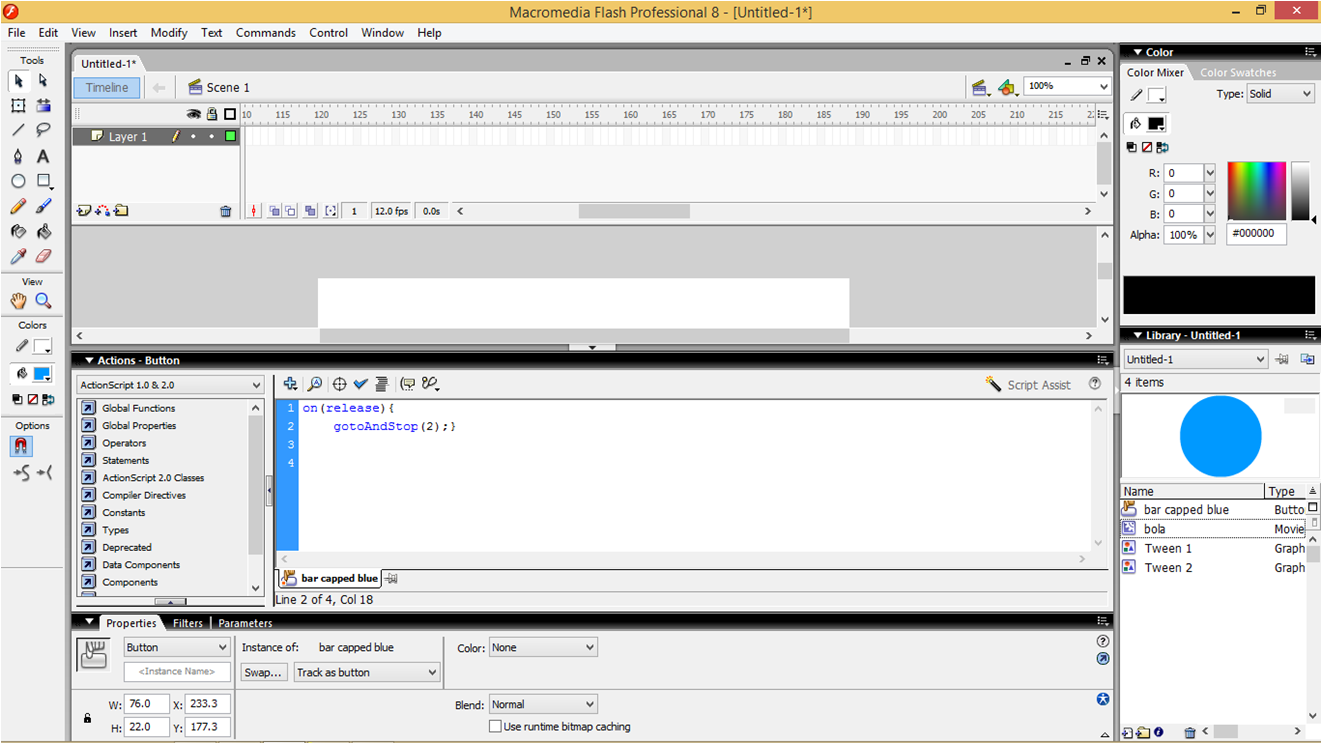Click the Auto format icon

[x=381, y=384]
